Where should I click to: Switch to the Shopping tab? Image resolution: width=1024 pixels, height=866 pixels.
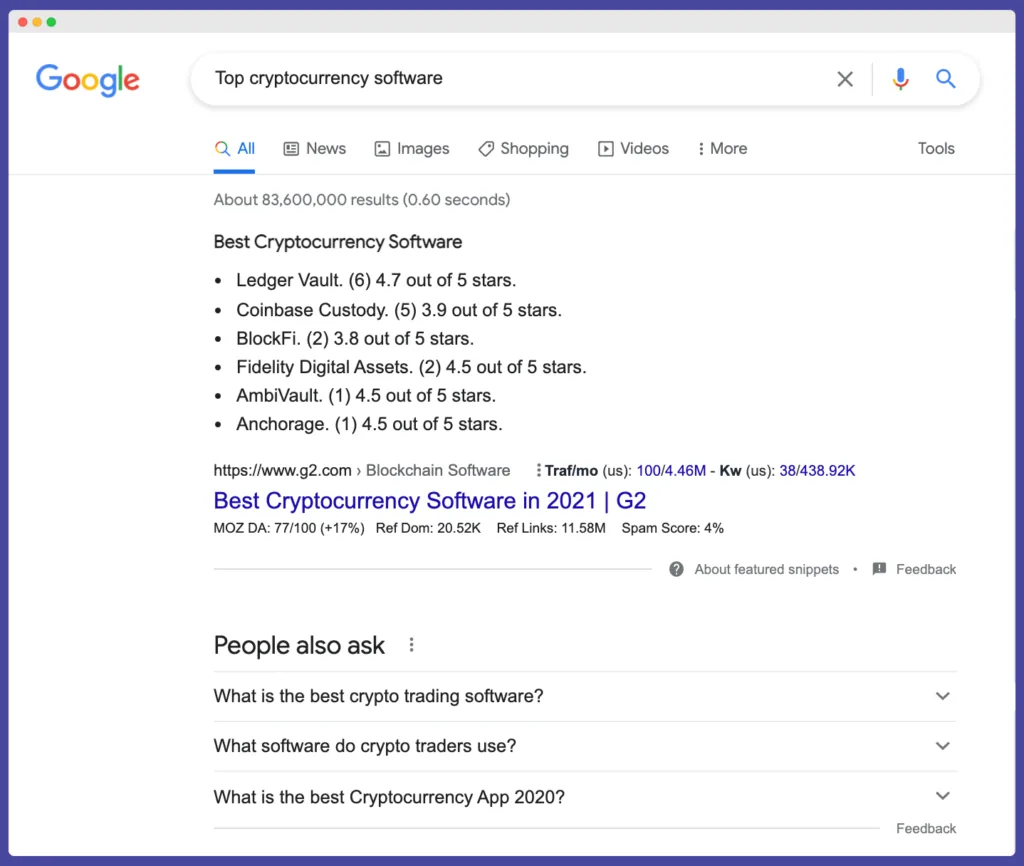pos(523,148)
